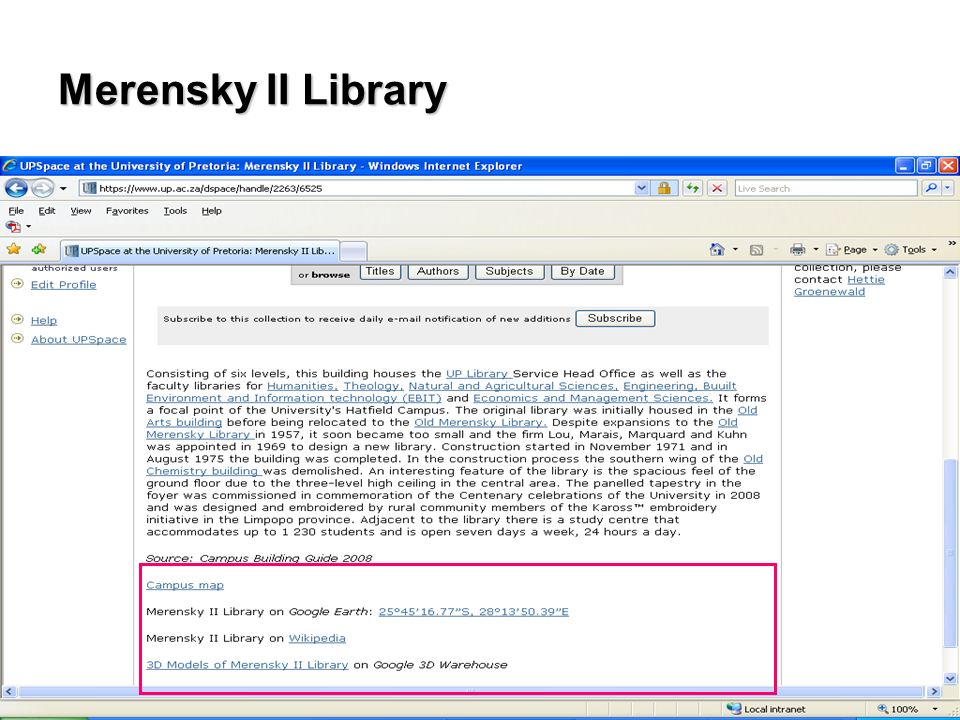Image resolution: width=960 pixels, height=720 pixels.
Task: Click the green Refresh page icon
Action: click(692, 189)
